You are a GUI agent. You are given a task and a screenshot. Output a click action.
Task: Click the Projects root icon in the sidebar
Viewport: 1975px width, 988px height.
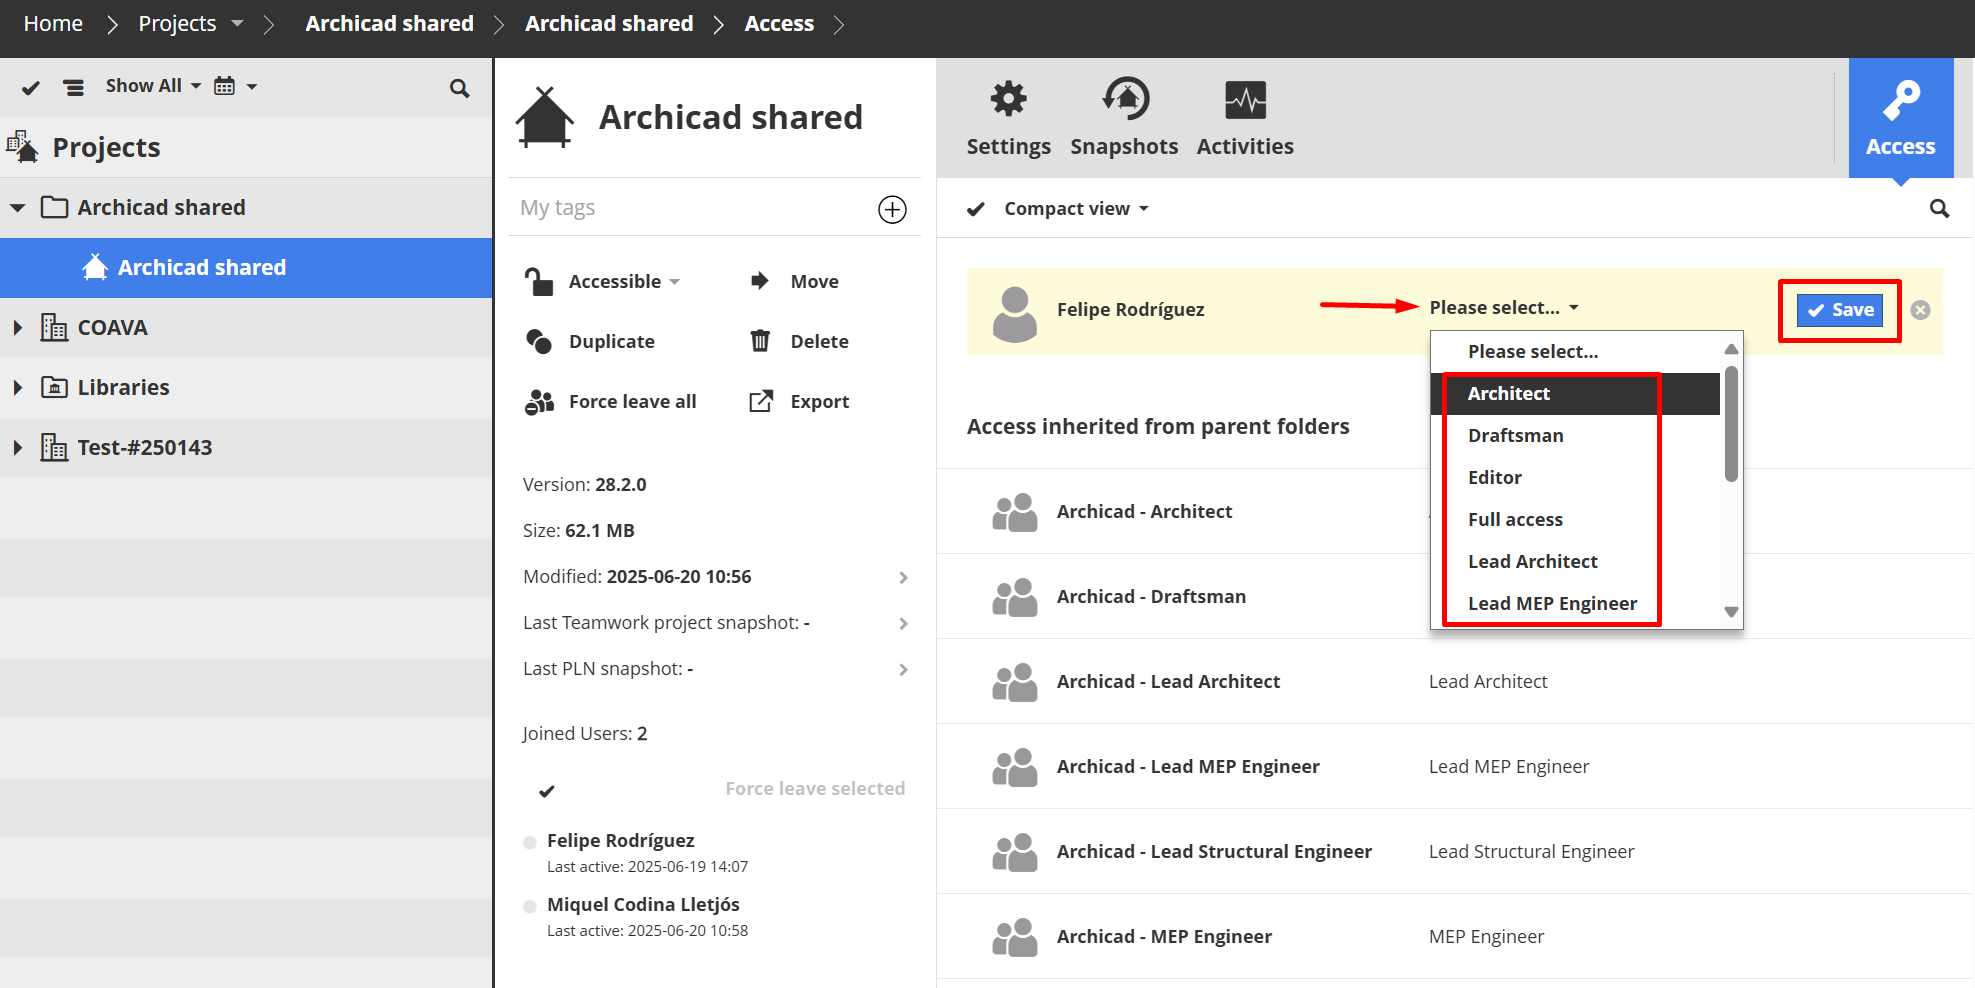pyautogui.click(x=22, y=147)
